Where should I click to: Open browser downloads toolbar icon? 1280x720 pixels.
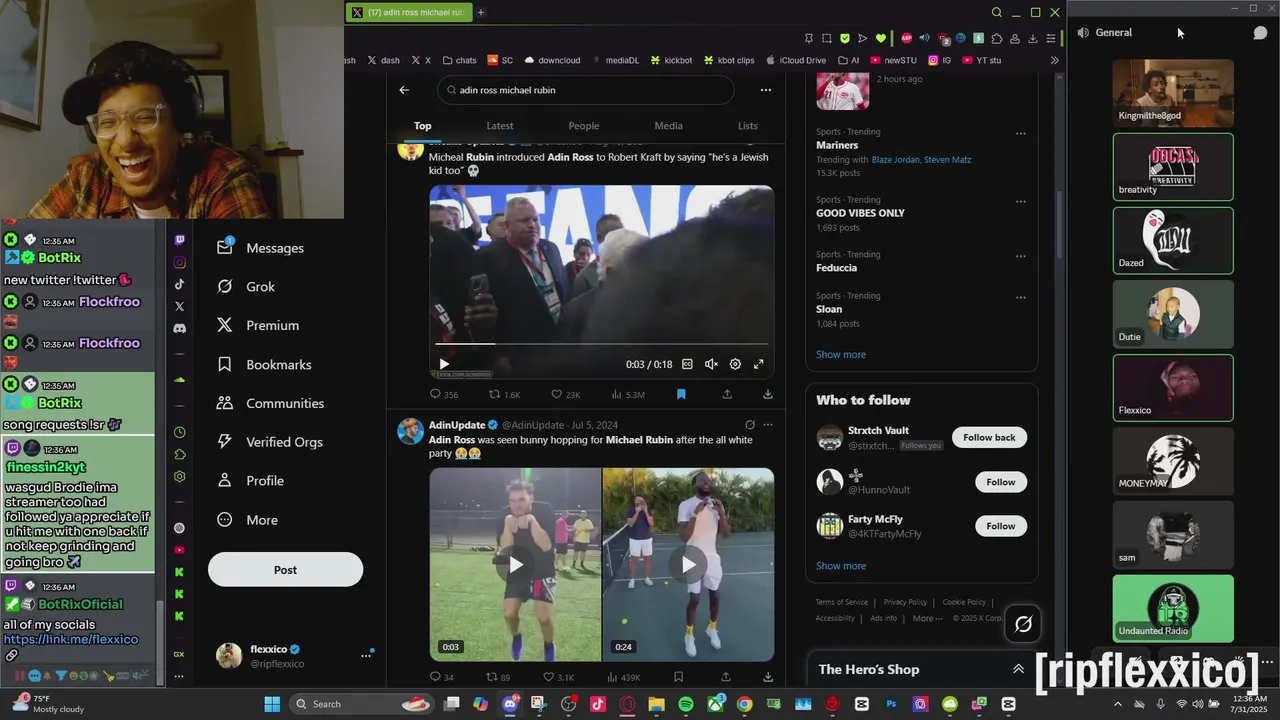point(1033,38)
